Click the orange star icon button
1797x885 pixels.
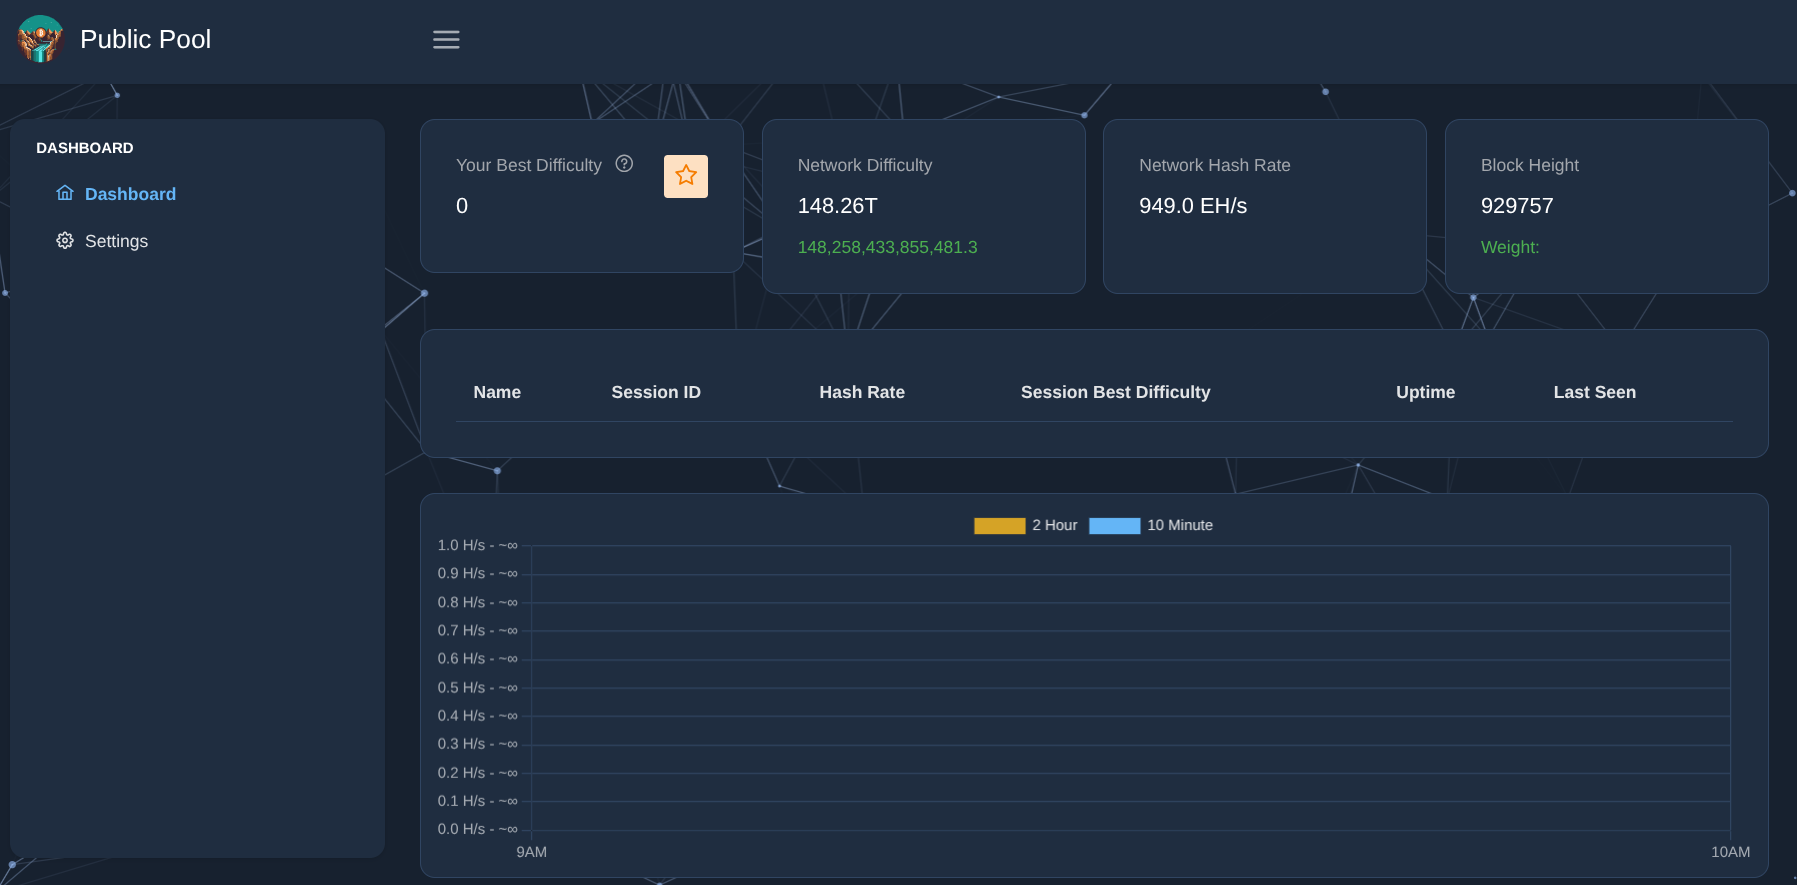pos(686,176)
